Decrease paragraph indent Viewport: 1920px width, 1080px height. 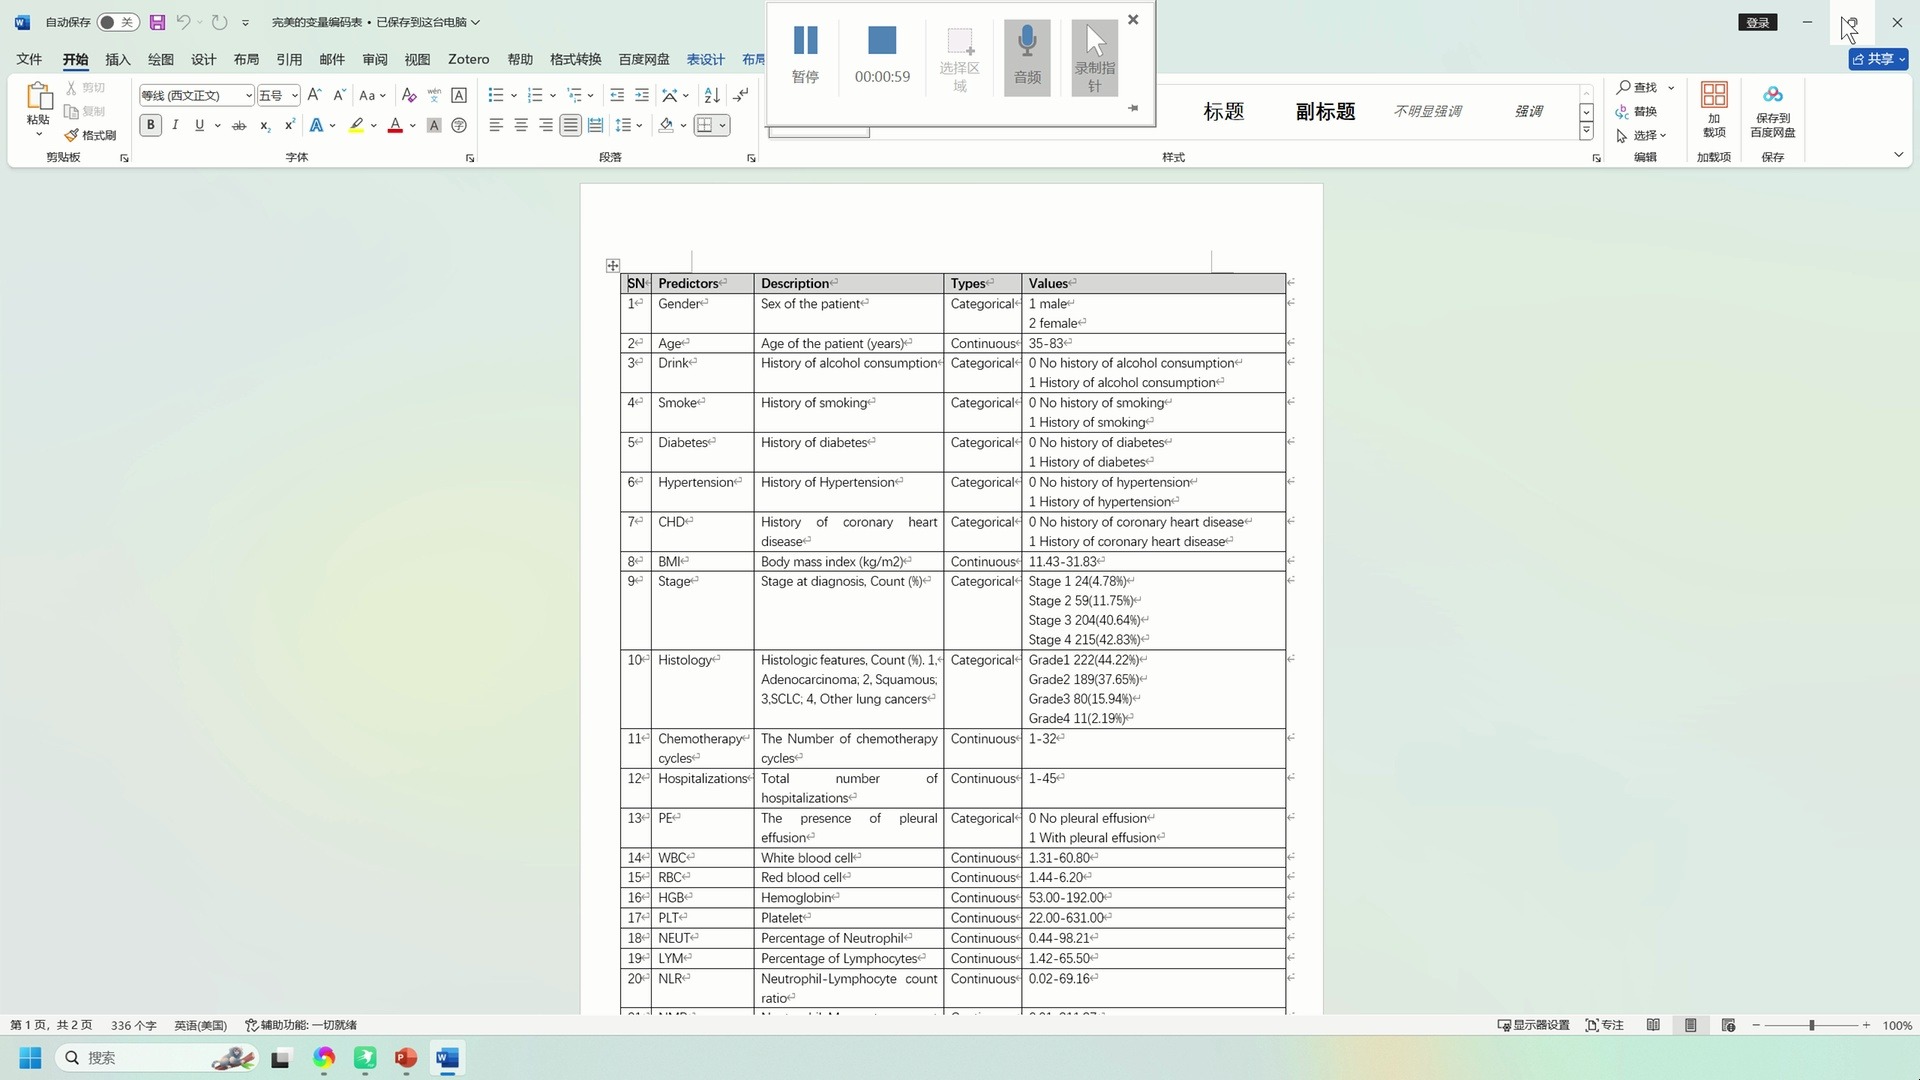[x=617, y=95]
